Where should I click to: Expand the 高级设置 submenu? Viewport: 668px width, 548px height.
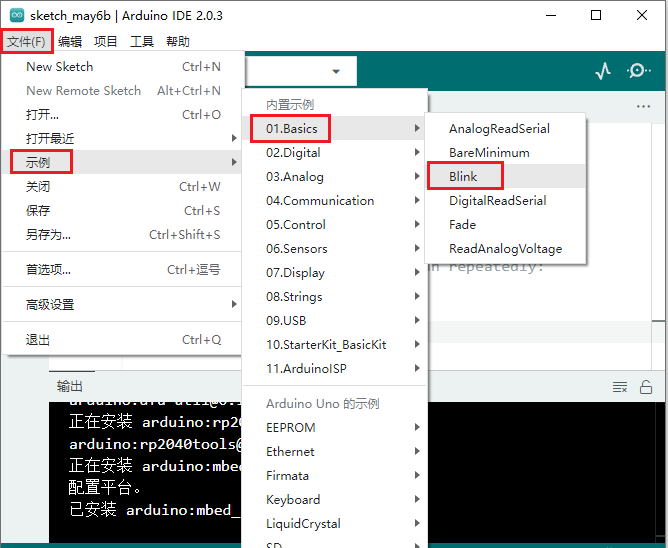click(x=123, y=304)
